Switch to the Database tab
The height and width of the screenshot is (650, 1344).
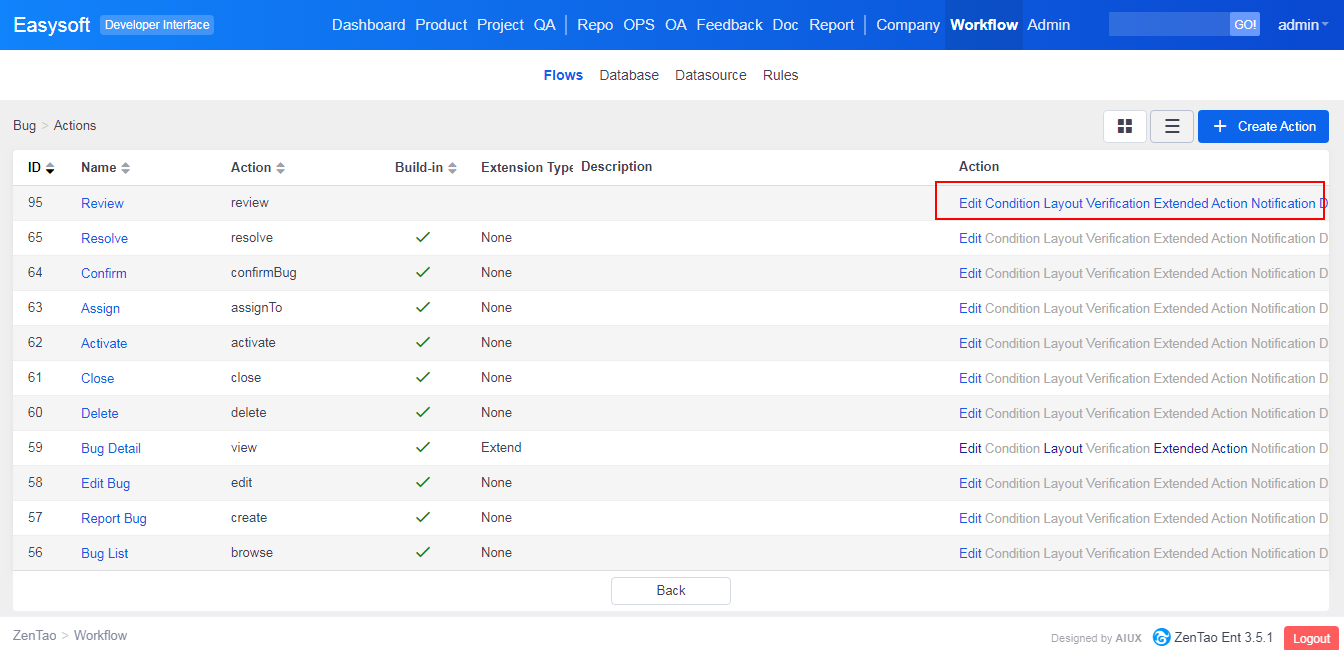pos(629,75)
